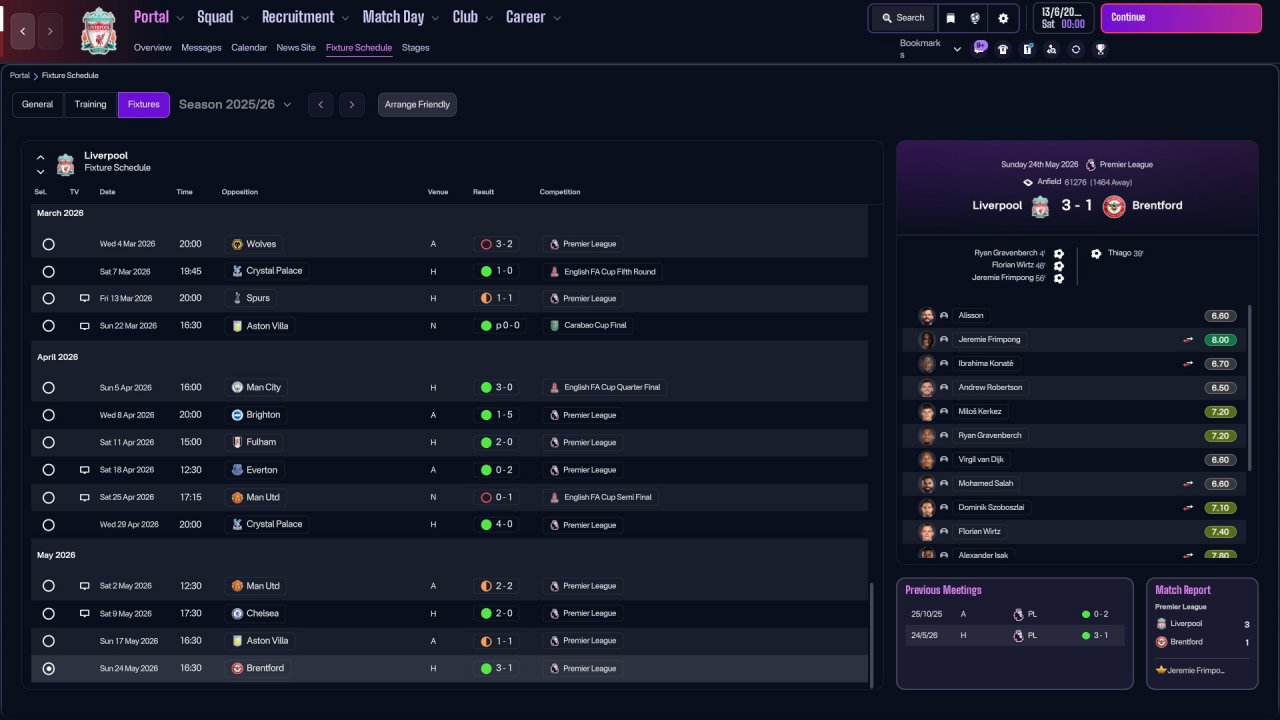
Task: Select the Brighton fixture radio button
Action: click(48, 415)
